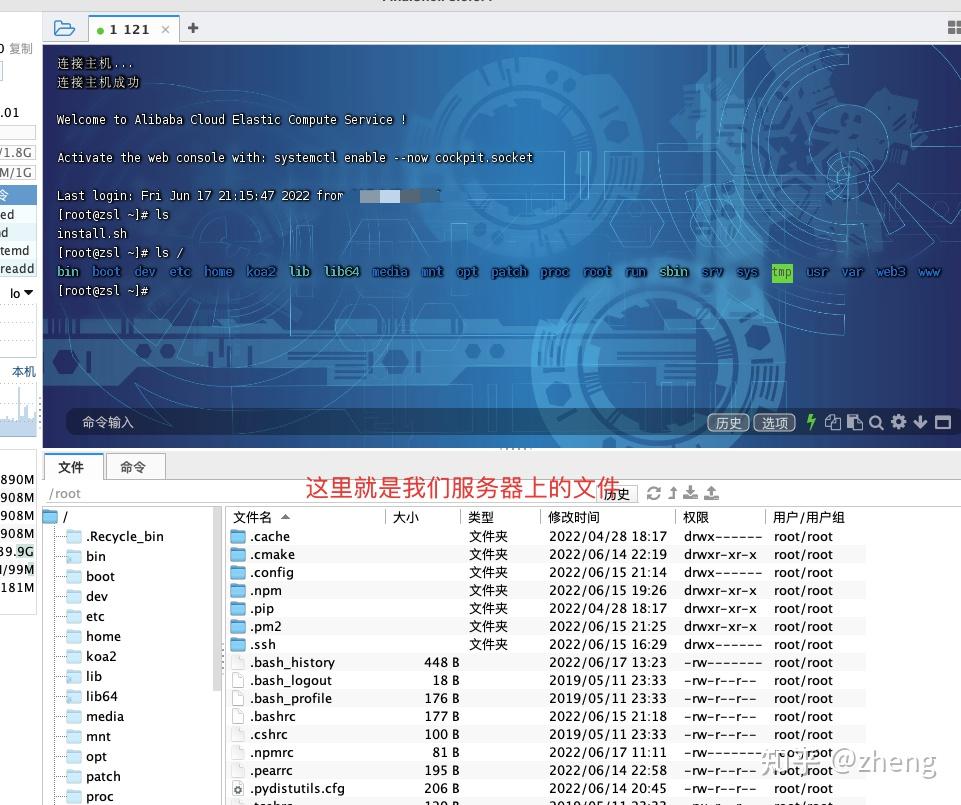Click the 选项 button in terminal toolbar
961x805 pixels.
[774, 422]
